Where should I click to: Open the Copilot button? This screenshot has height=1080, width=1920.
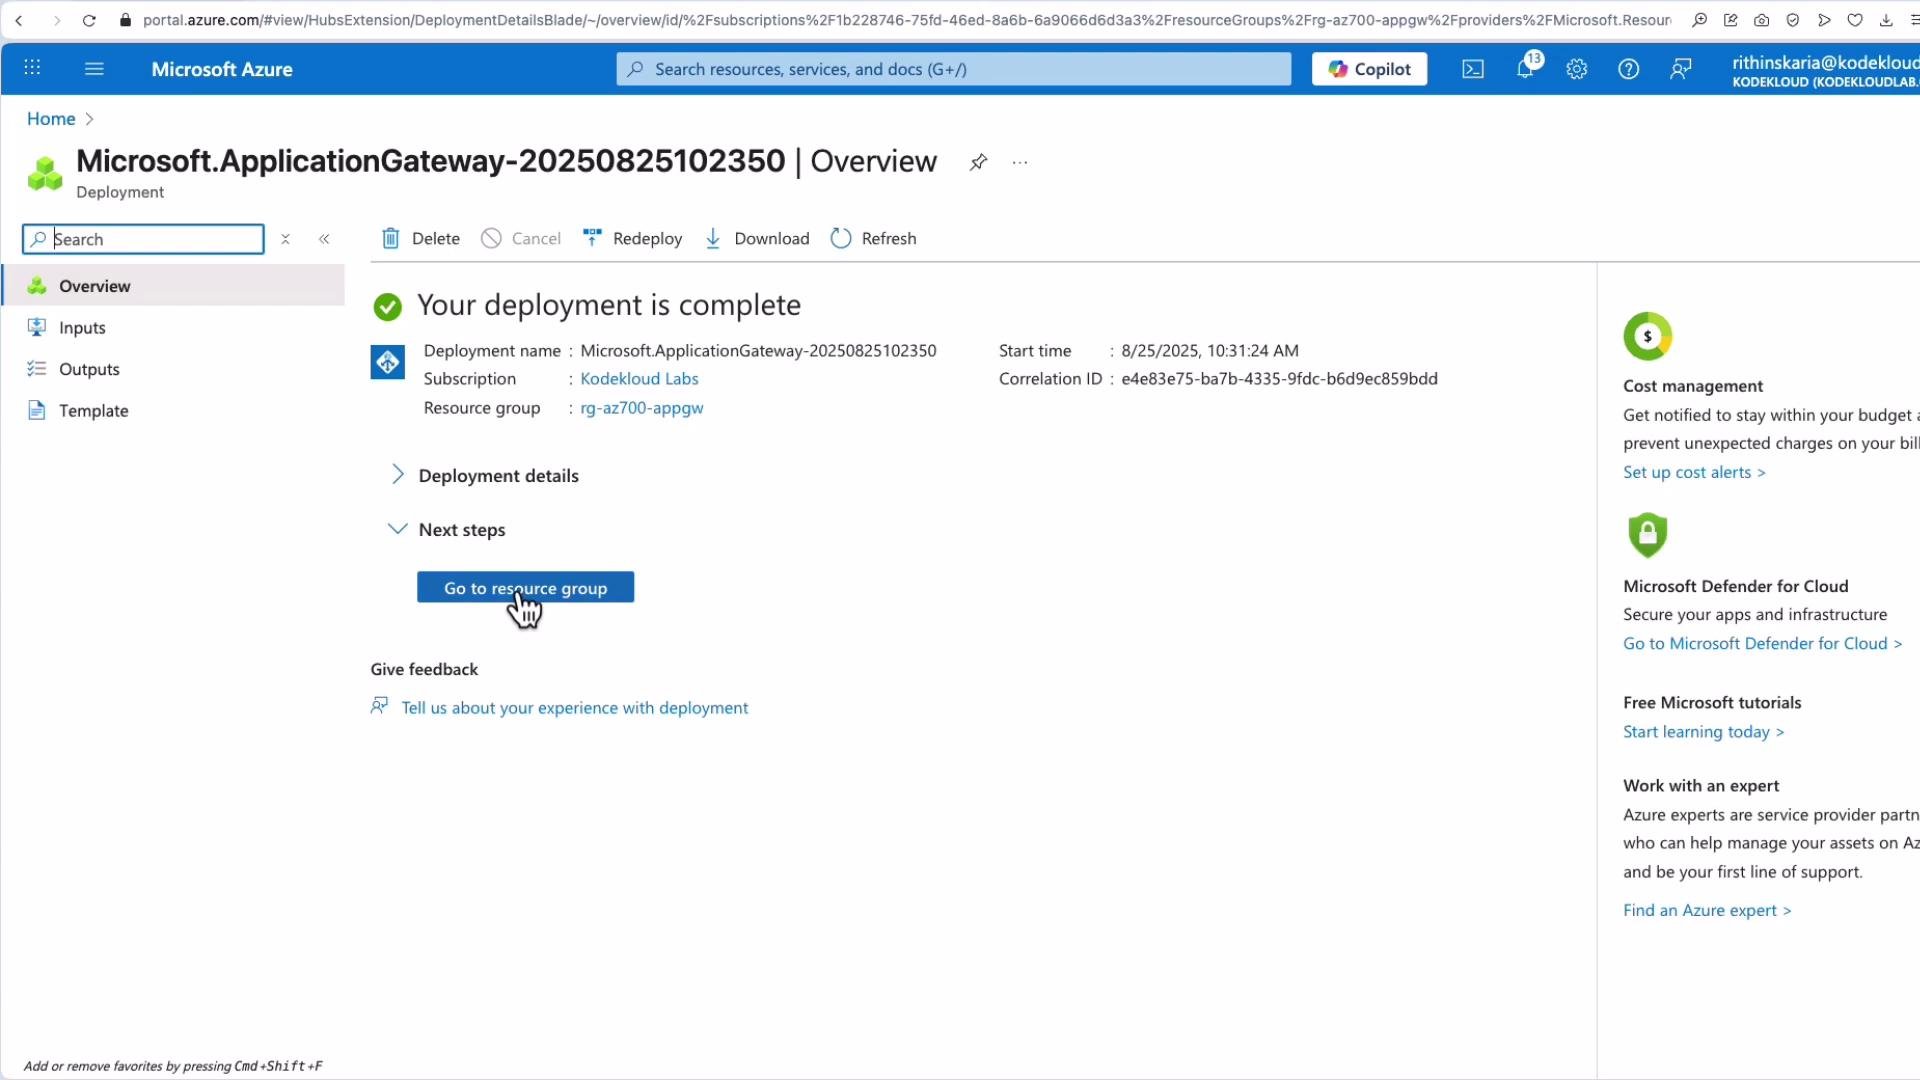tap(1369, 68)
